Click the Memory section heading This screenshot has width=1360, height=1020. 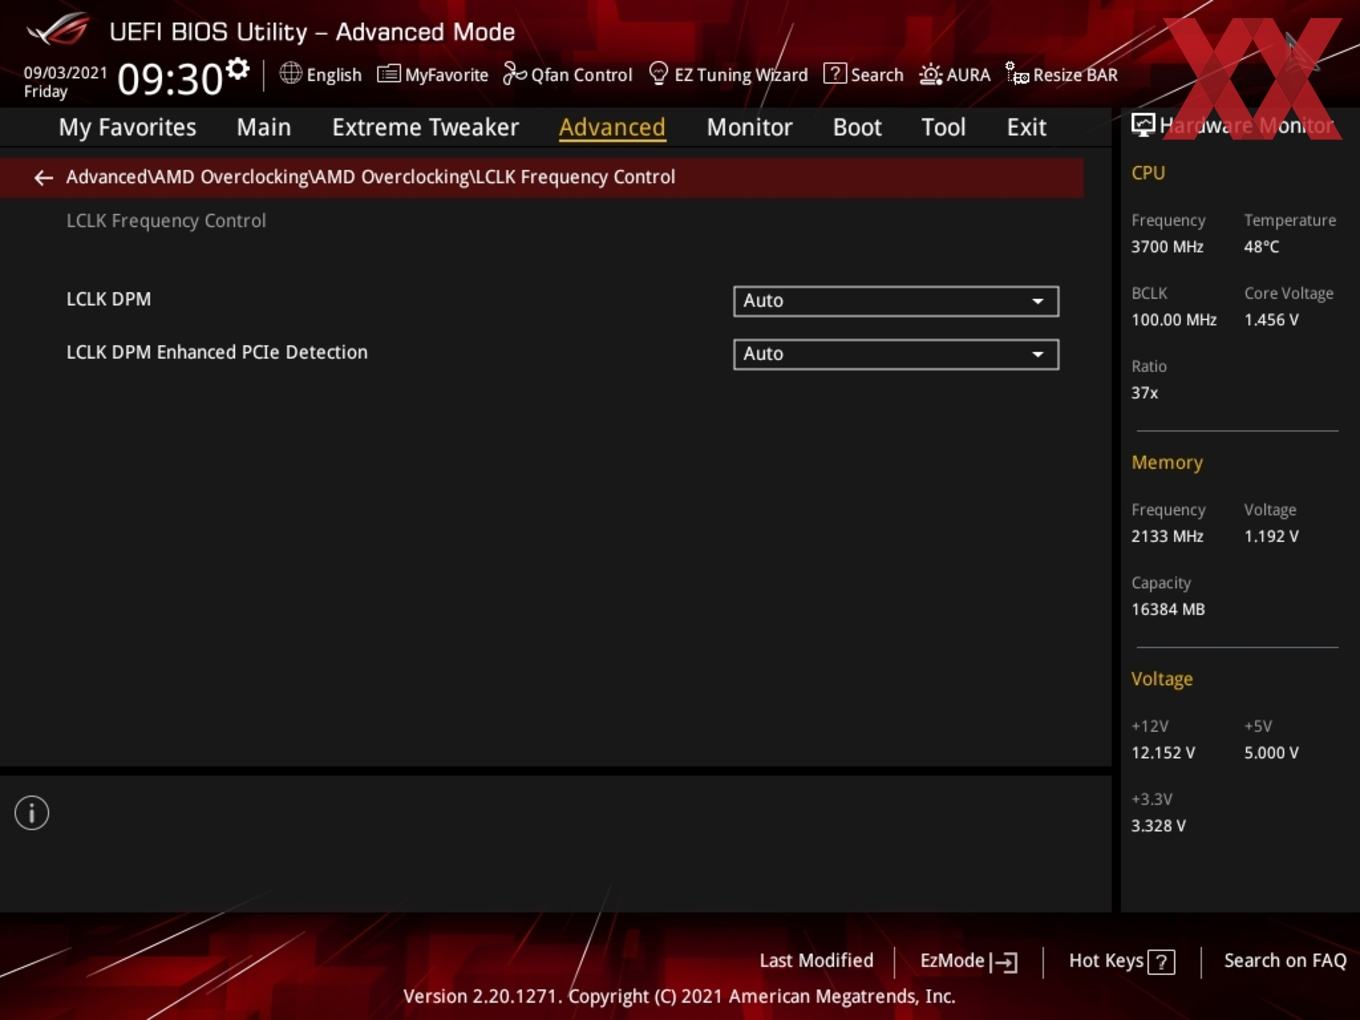[1167, 463]
